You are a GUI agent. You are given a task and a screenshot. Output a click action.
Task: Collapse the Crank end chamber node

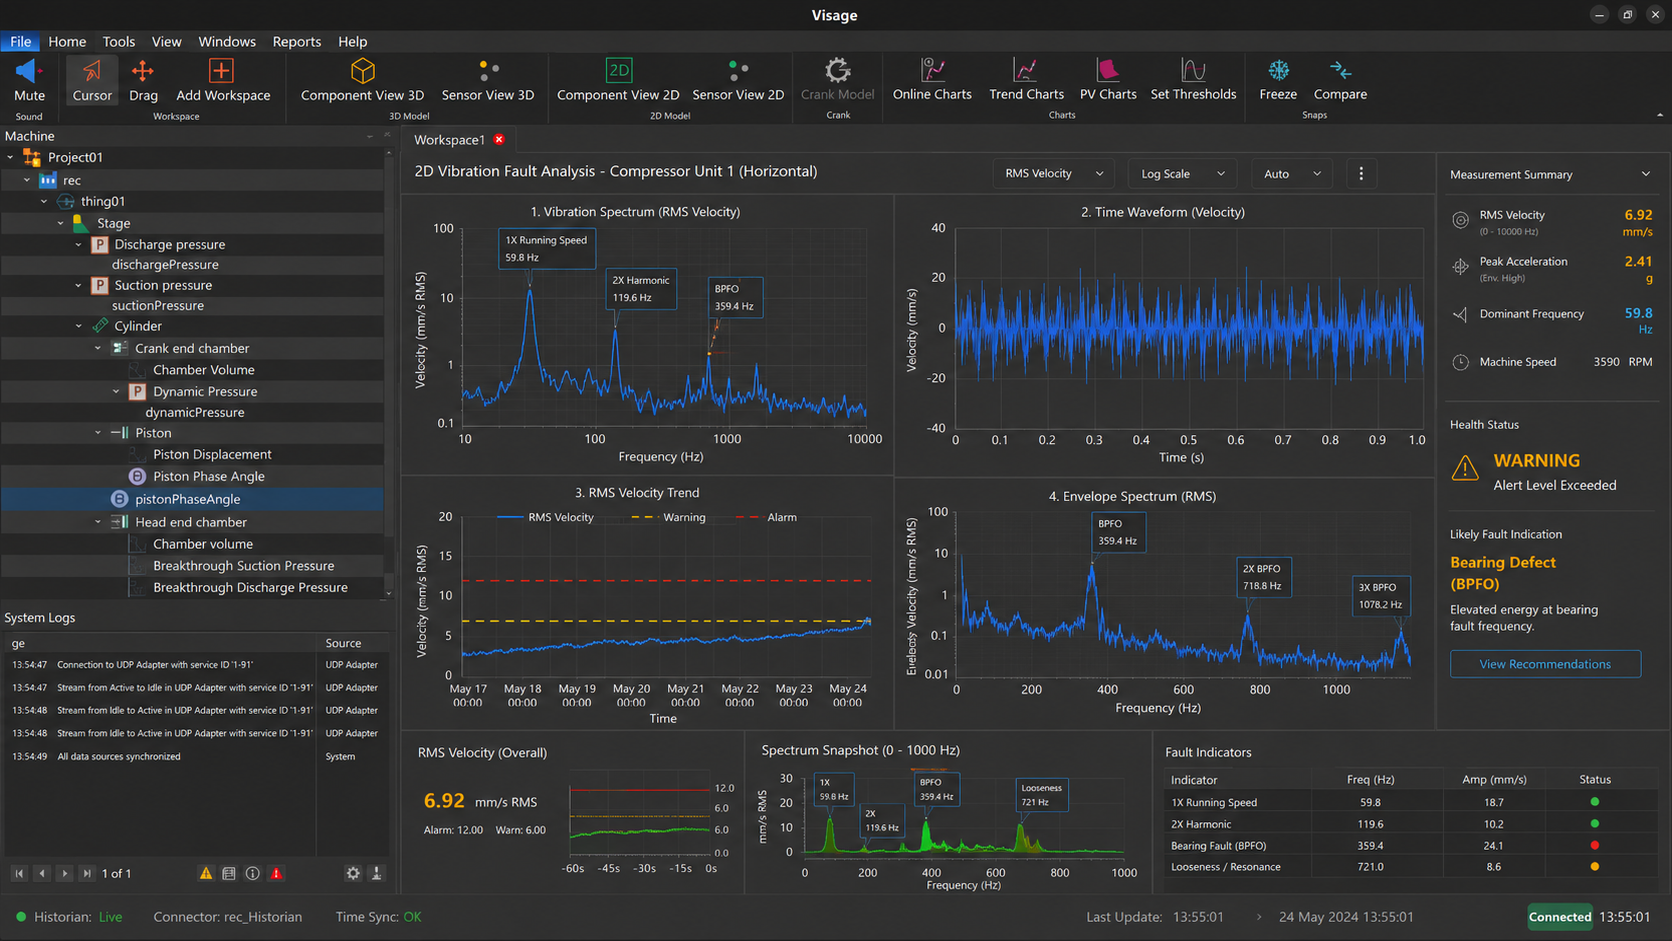point(98,348)
